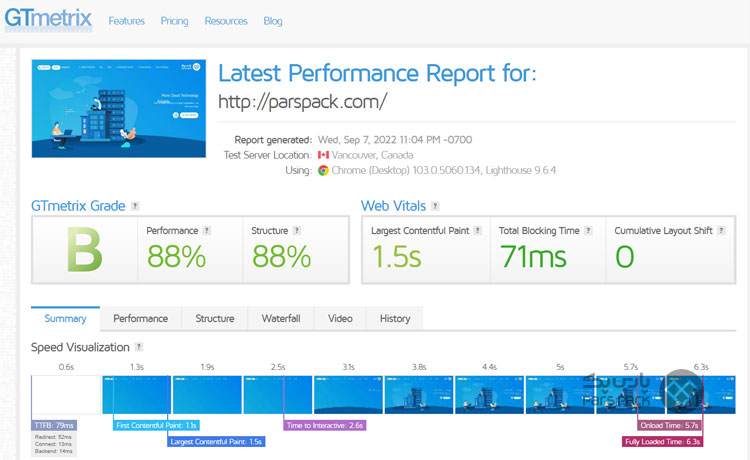Click the 3.8s filmstrip frame
This screenshot has height=460, width=750.
(419, 394)
